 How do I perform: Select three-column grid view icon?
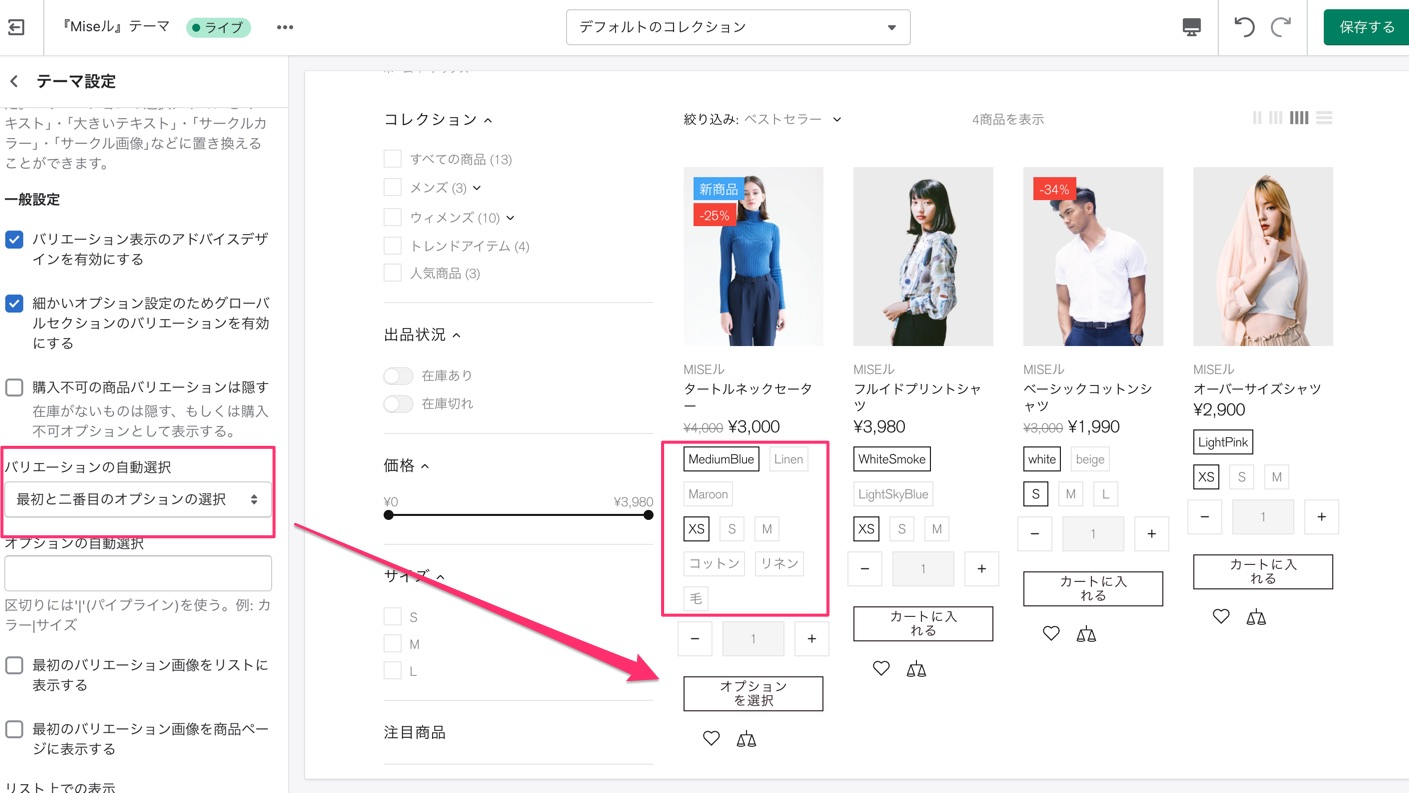[1276, 118]
